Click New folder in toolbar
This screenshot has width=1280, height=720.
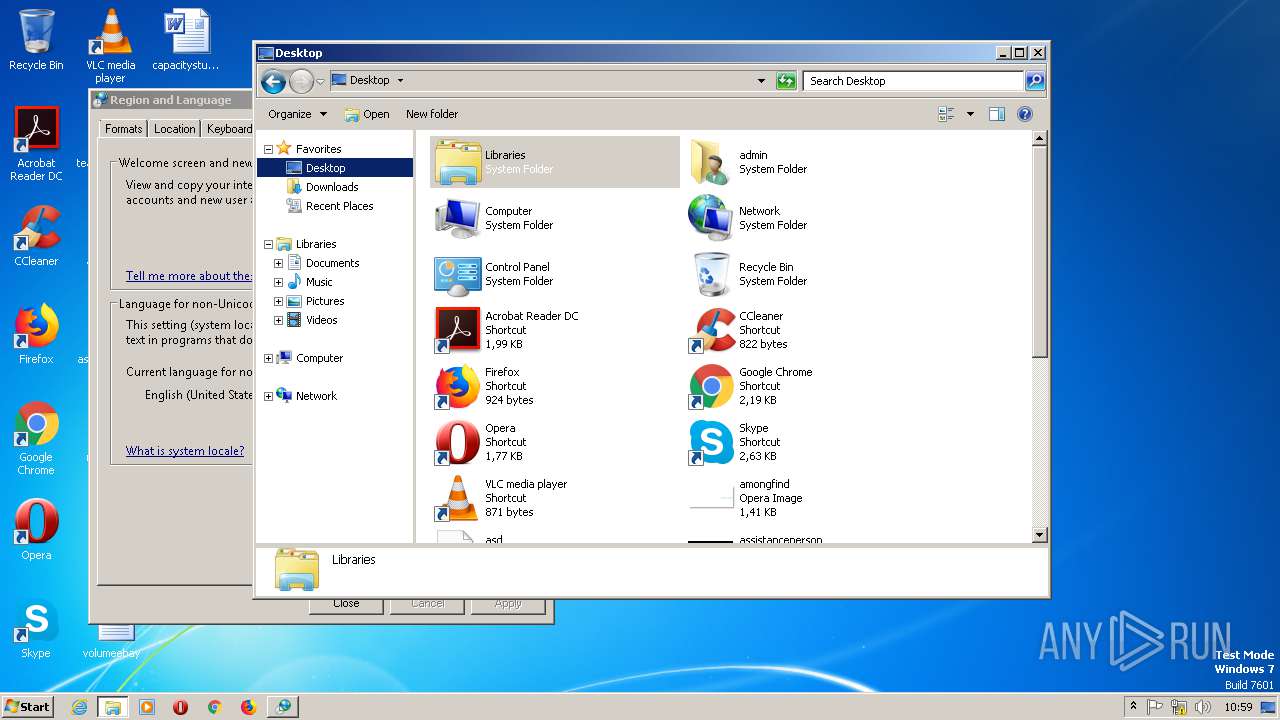pos(432,114)
